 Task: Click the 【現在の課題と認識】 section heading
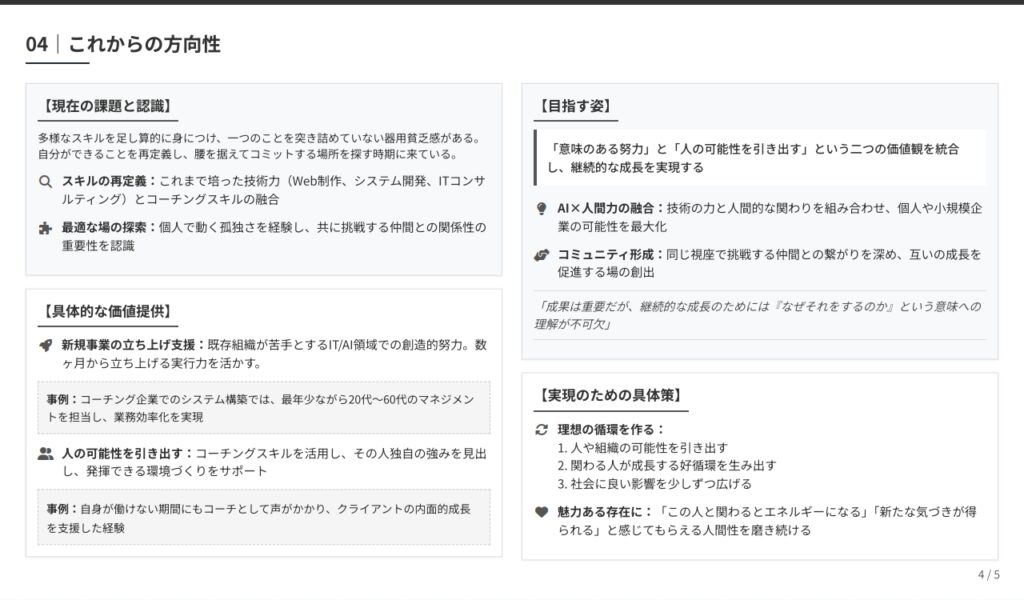[104, 105]
